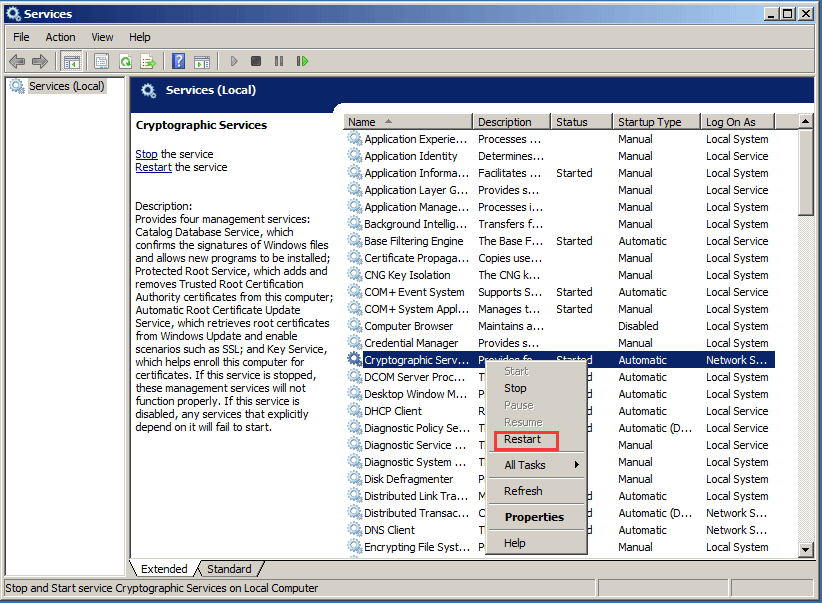Screen dimensions: 822x603
Task: Select DCOM Server Process Launcher row
Action: tap(560, 377)
